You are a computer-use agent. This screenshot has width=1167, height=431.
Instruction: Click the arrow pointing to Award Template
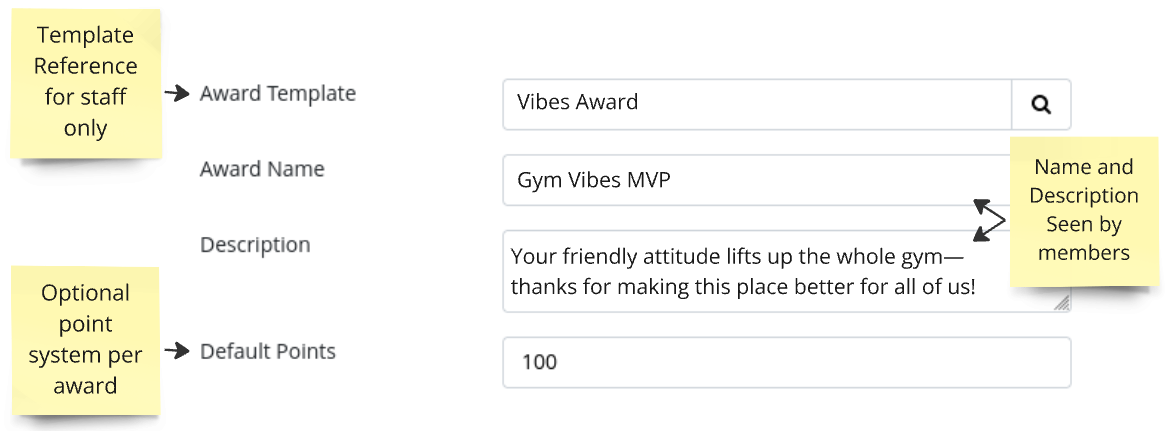click(177, 94)
